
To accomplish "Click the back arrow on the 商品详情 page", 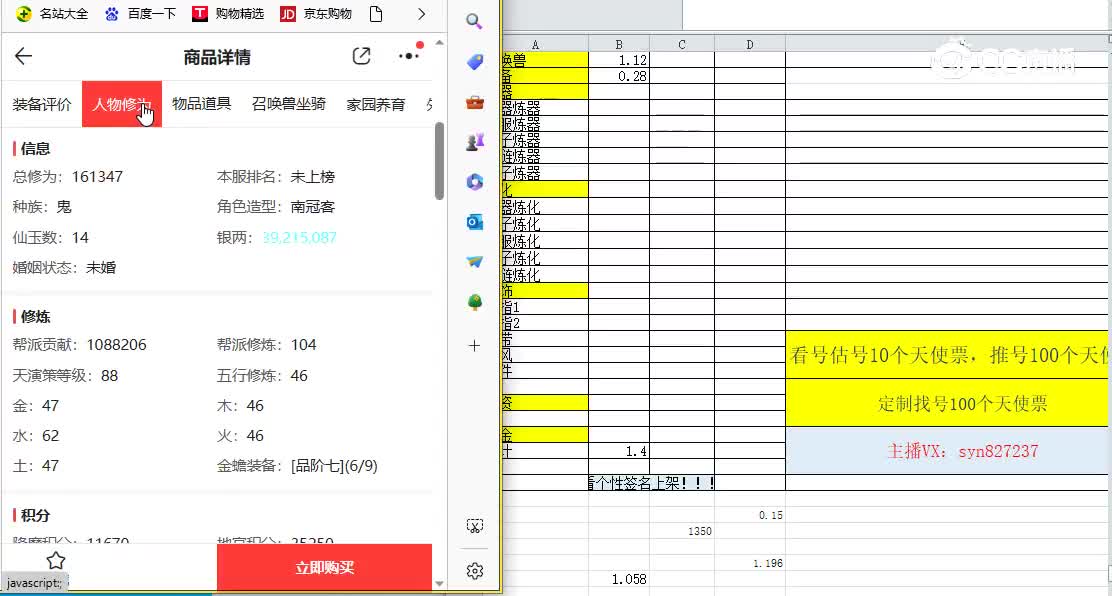I will pyautogui.click(x=22, y=57).
